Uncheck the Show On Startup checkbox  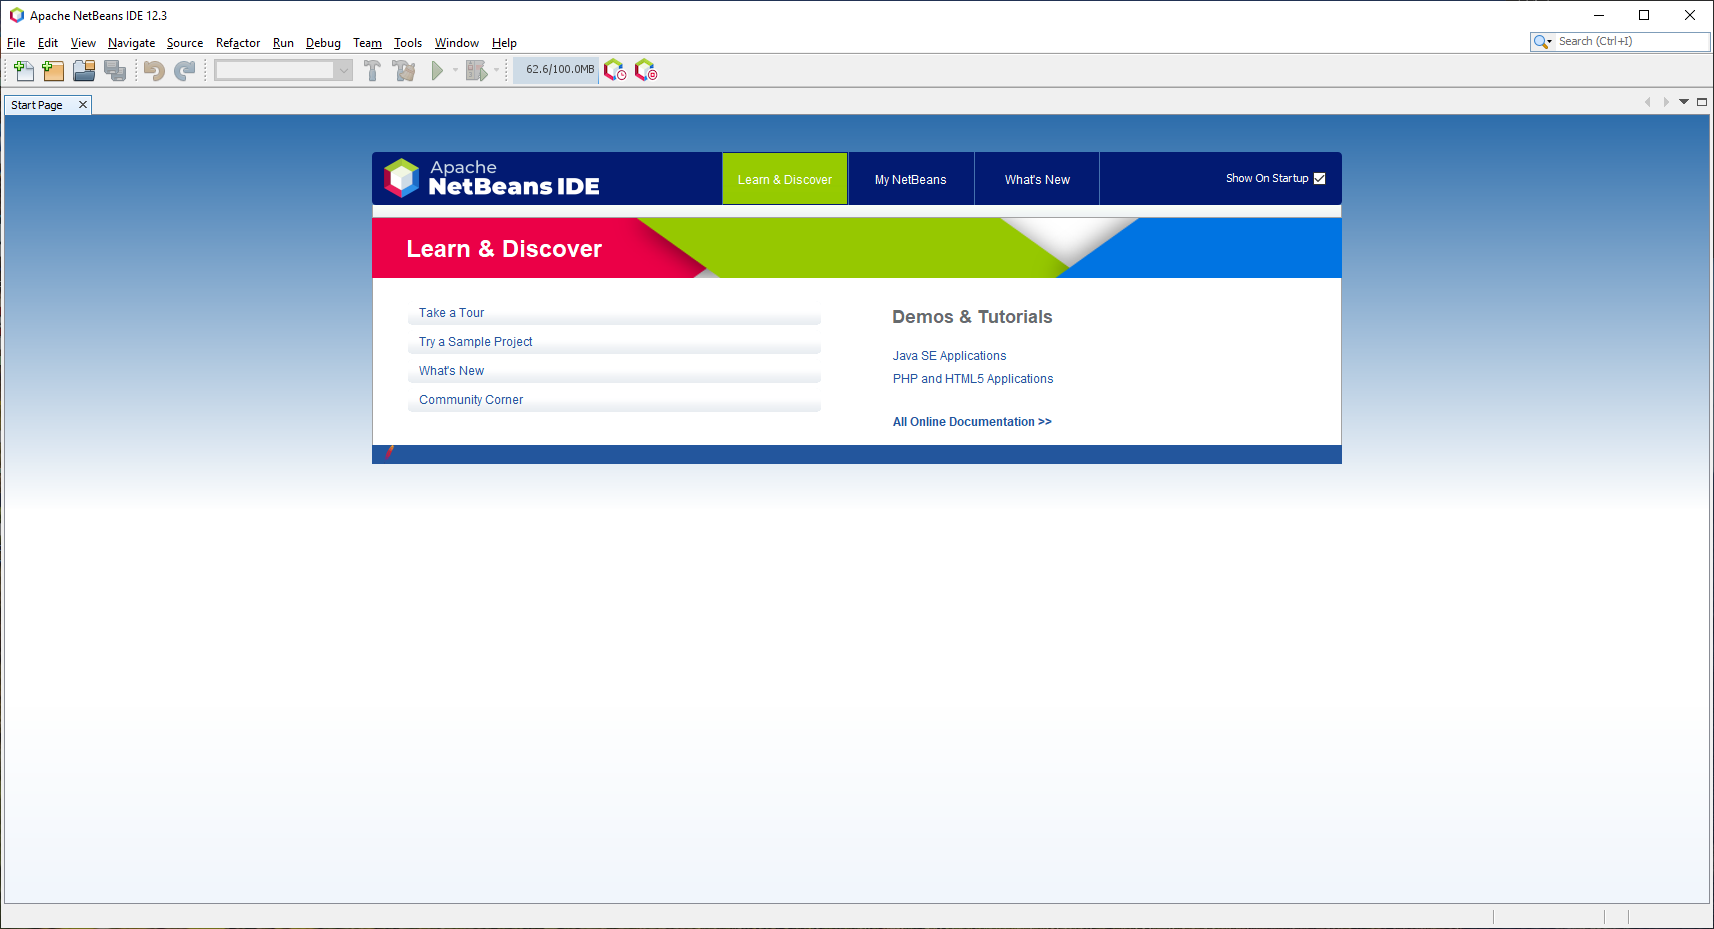point(1319,179)
